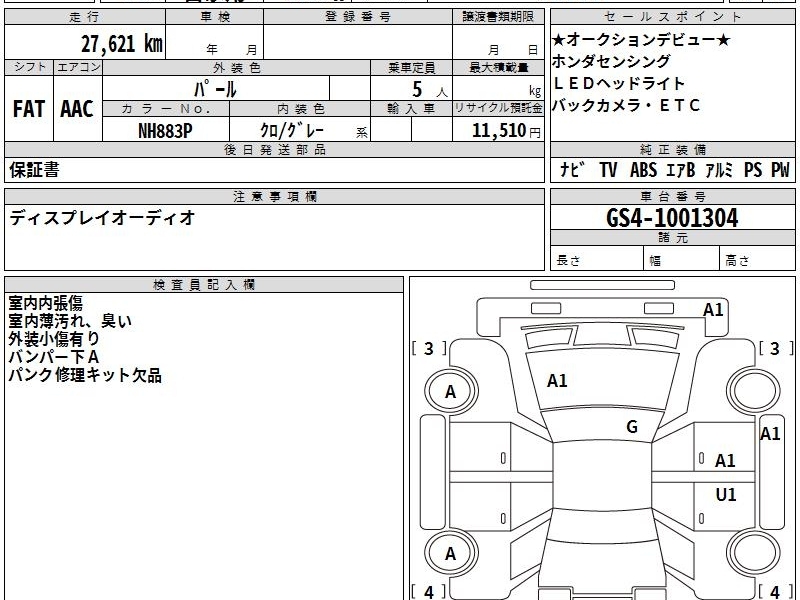Click ★オークションデビュー★ sales point
800x600 pixels.
(x=641, y=40)
